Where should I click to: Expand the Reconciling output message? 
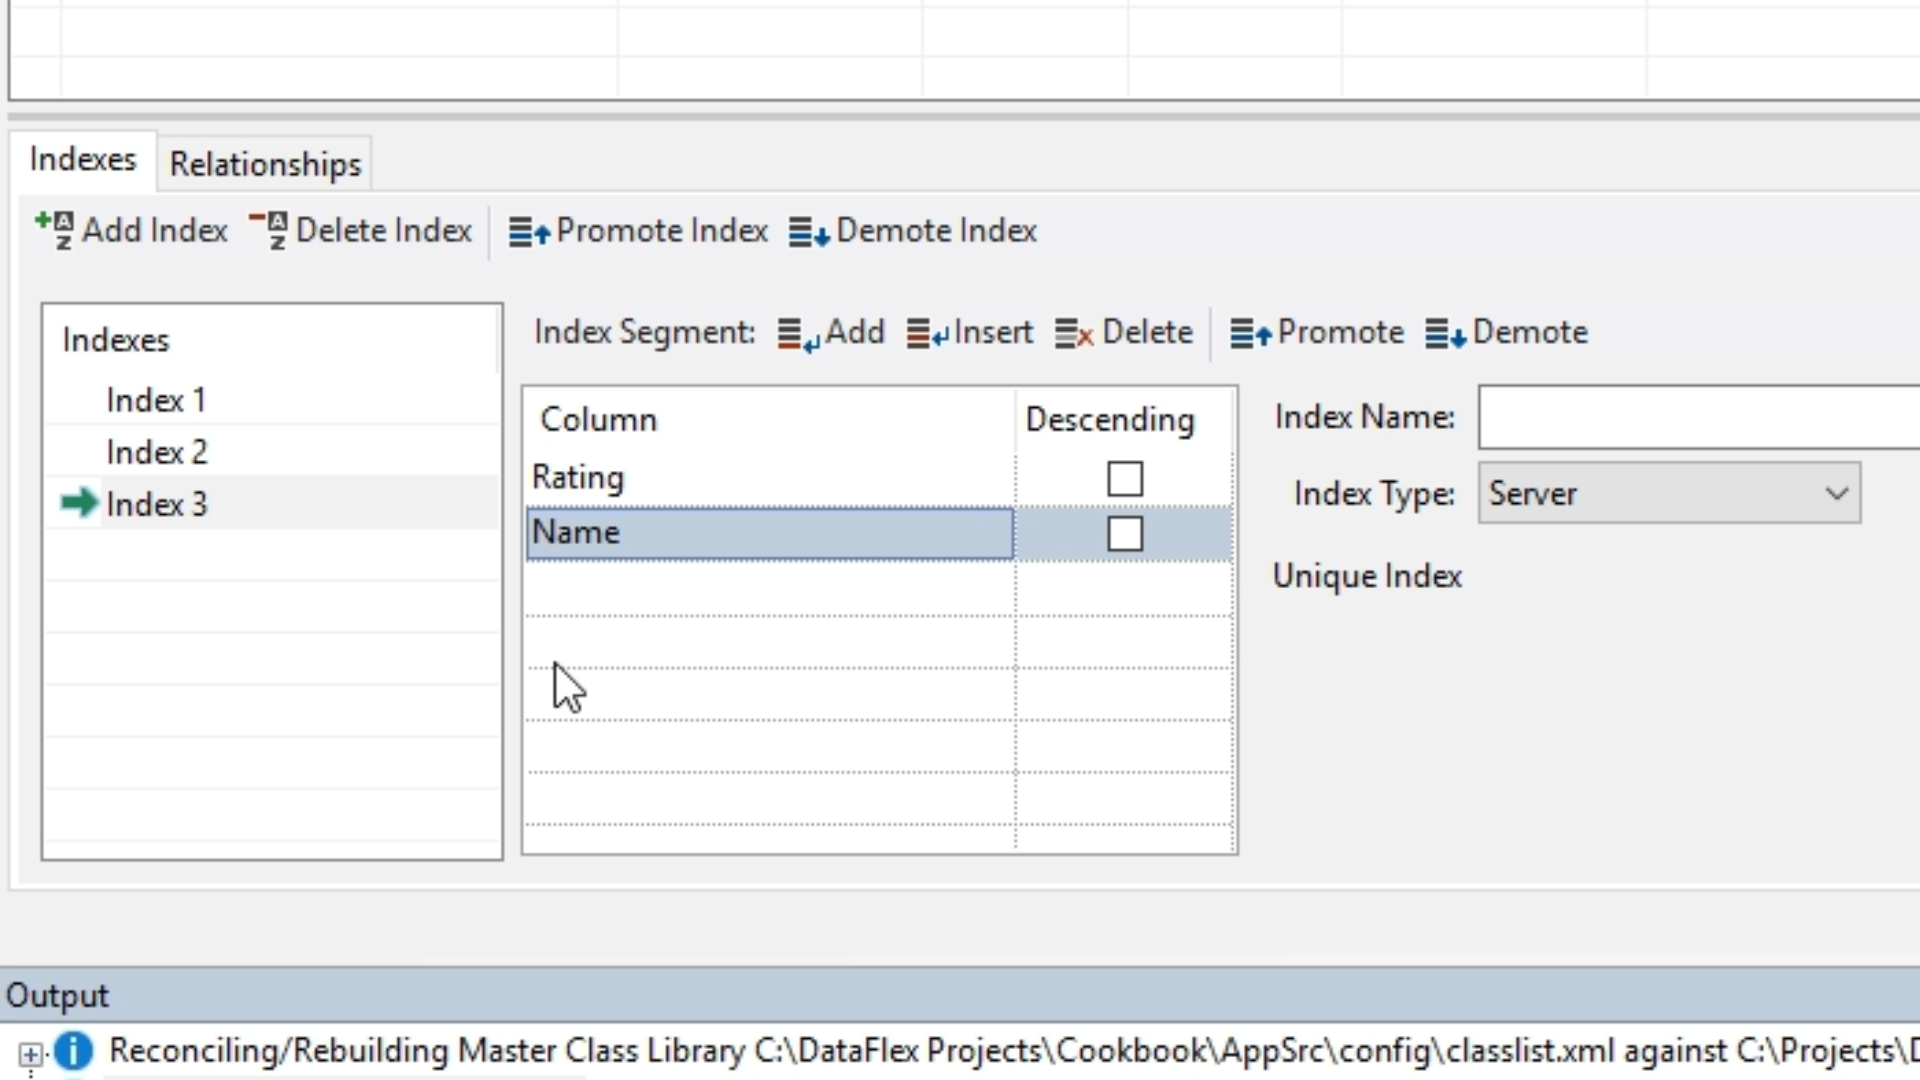[x=30, y=1054]
